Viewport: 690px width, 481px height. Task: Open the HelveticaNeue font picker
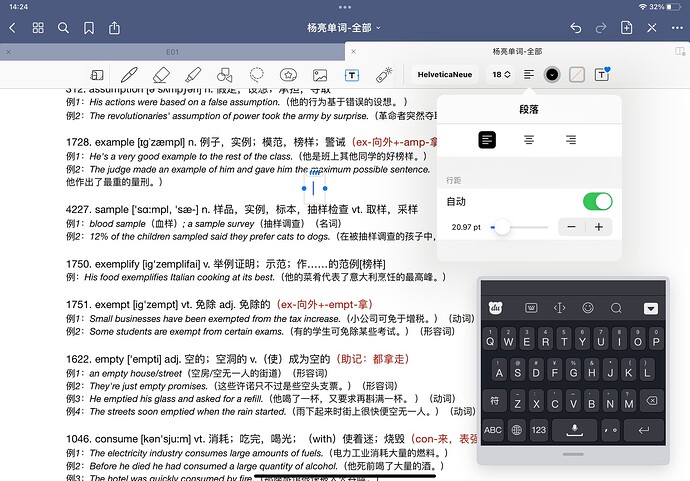pos(444,75)
